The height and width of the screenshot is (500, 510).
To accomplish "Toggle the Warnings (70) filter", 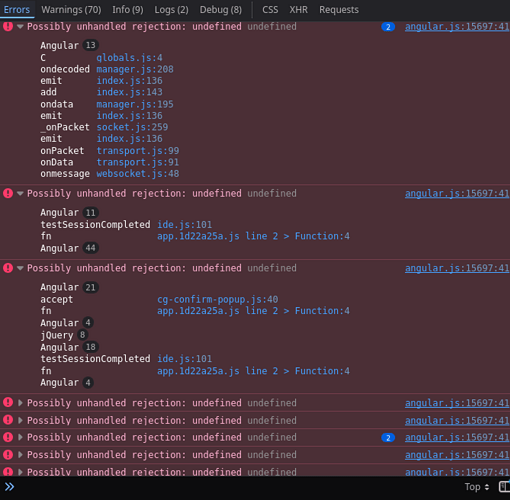I will pos(71,10).
